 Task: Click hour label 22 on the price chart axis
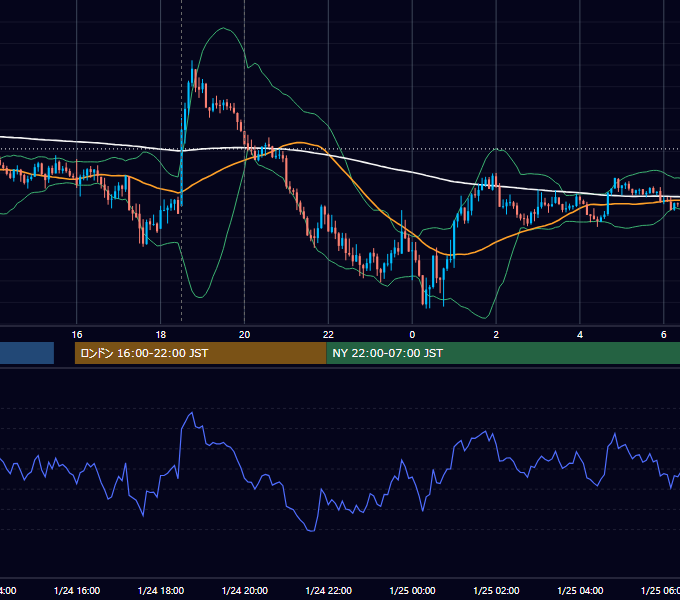coord(329,334)
